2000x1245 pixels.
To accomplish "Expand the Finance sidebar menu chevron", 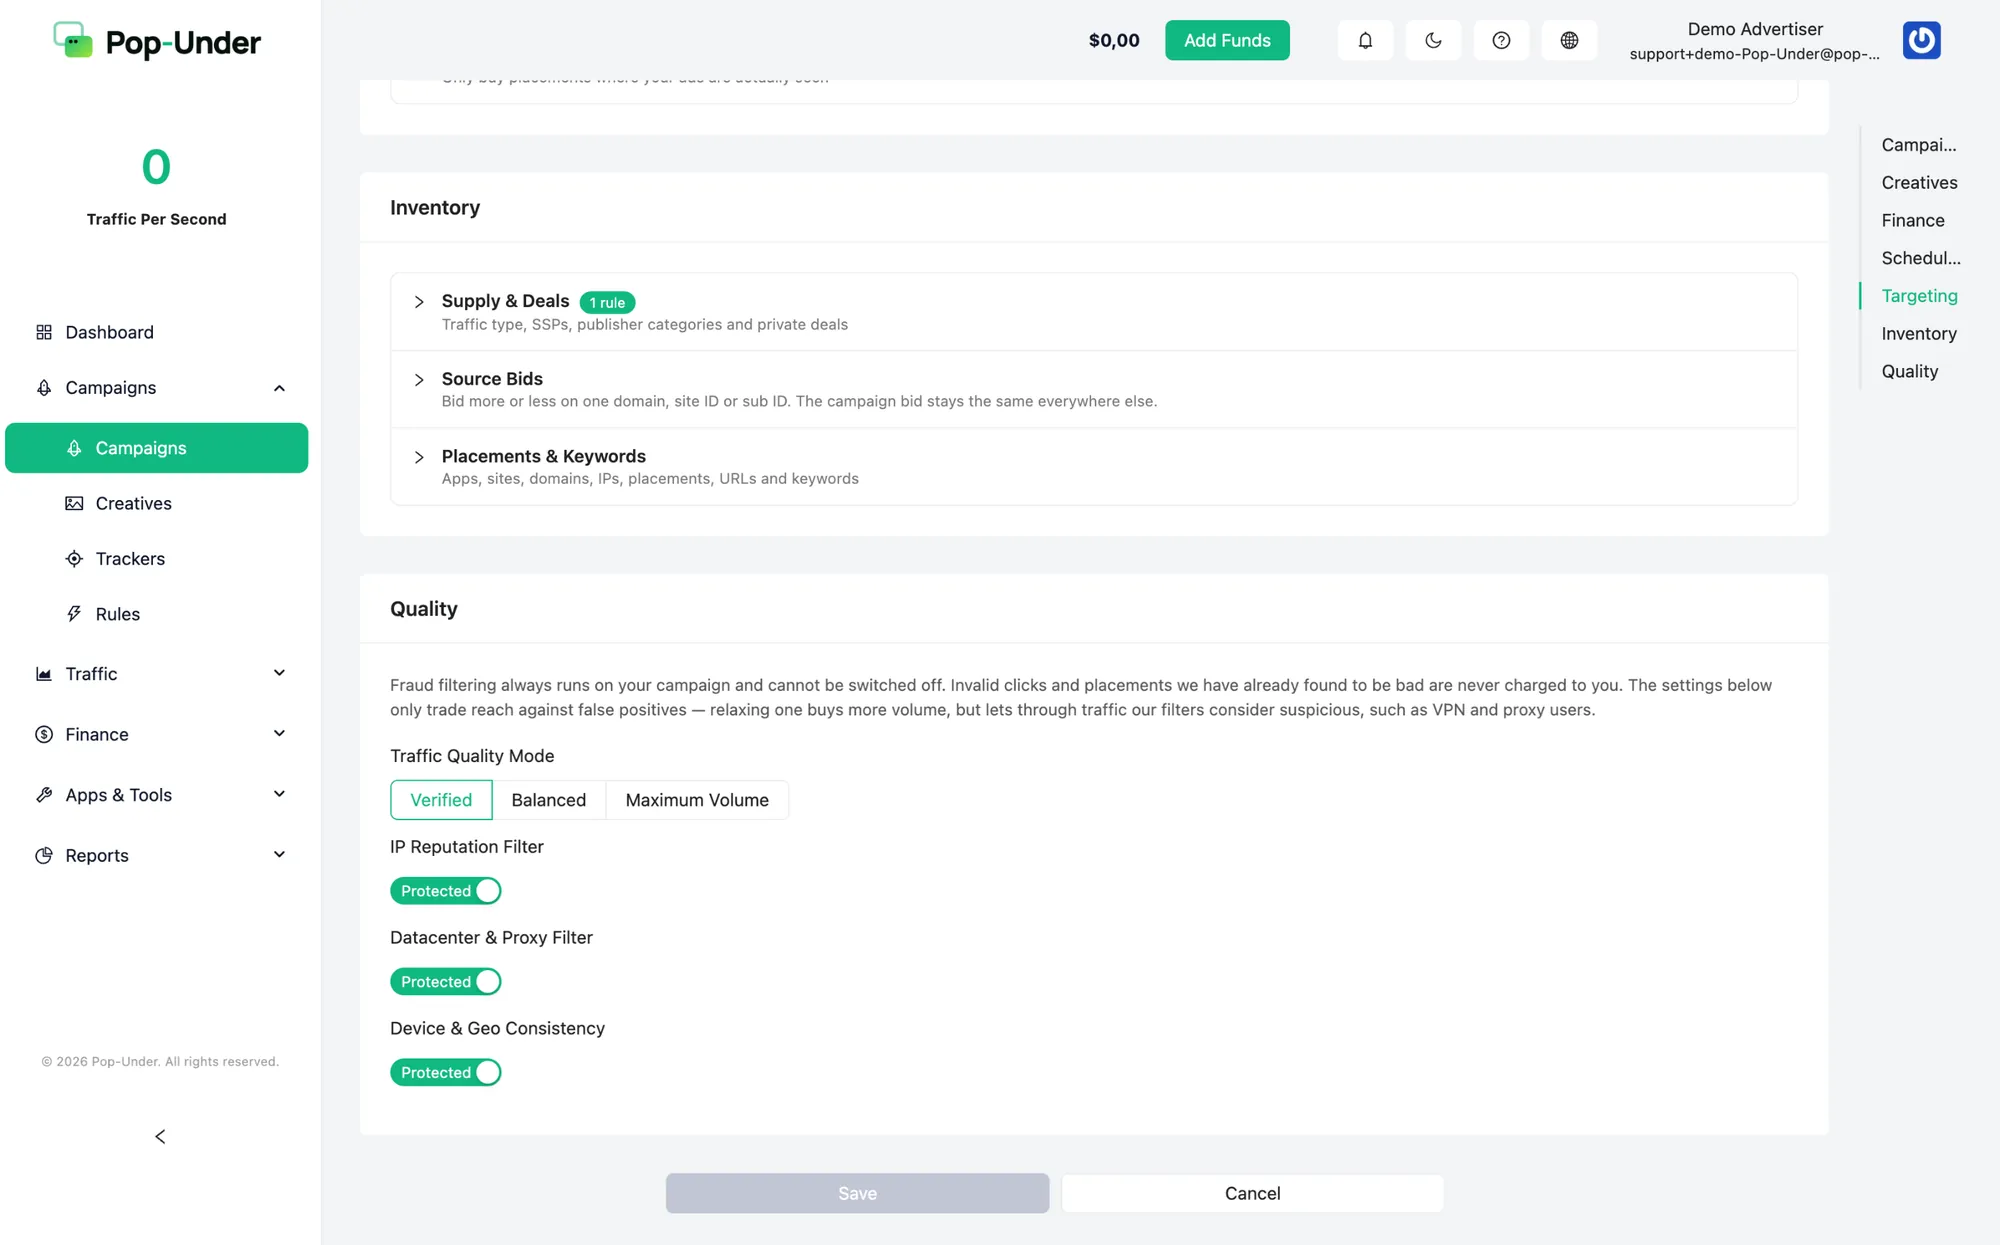I will click(279, 735).
